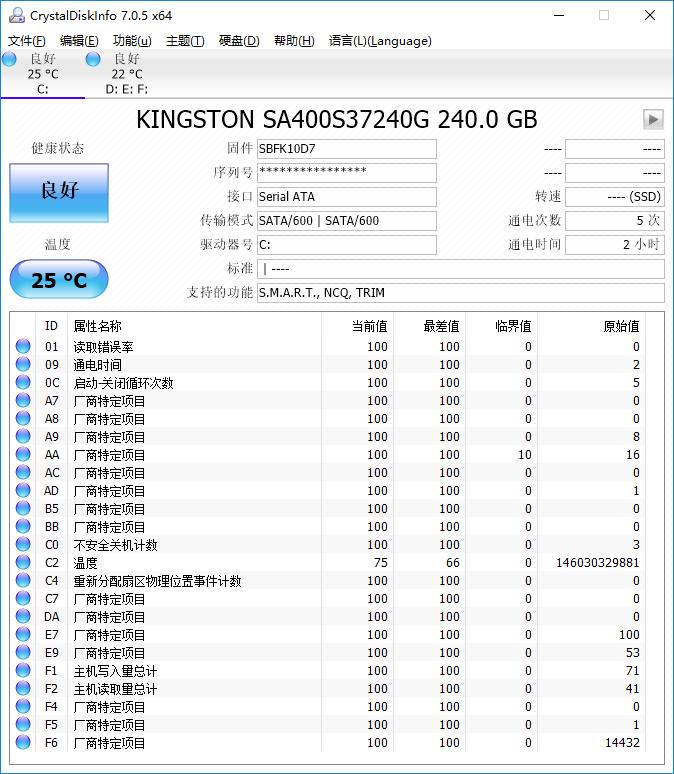The height and width of the screenshot is (774, 674).
Task: Click the 良好 health status button
Action: coord(59,193)
